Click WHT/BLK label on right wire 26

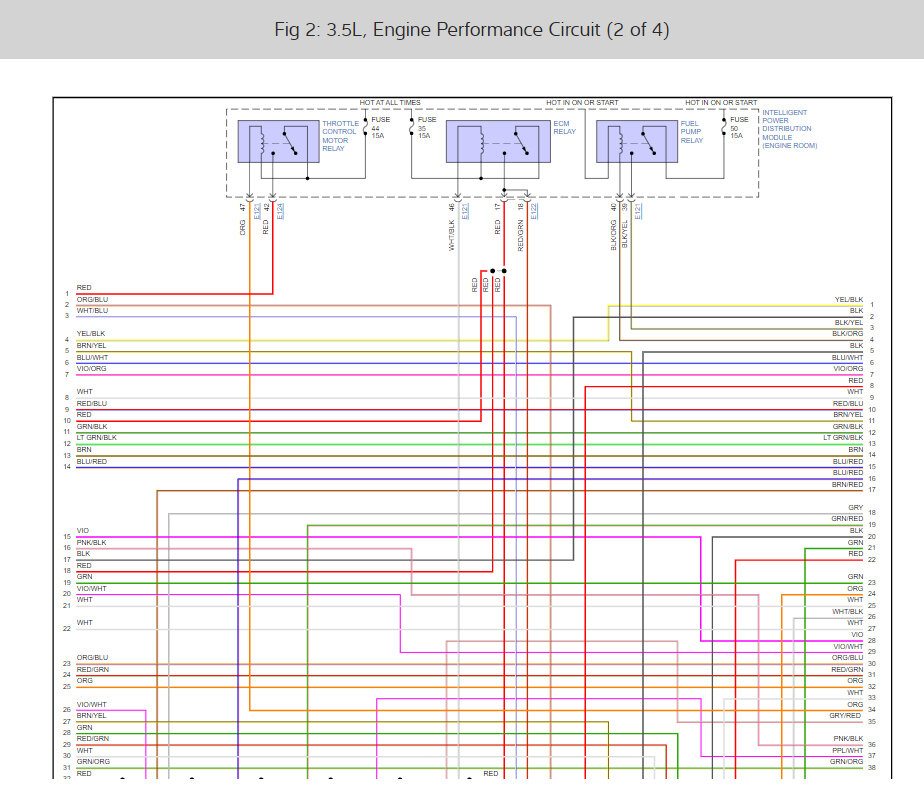click(x=847, y=612)
